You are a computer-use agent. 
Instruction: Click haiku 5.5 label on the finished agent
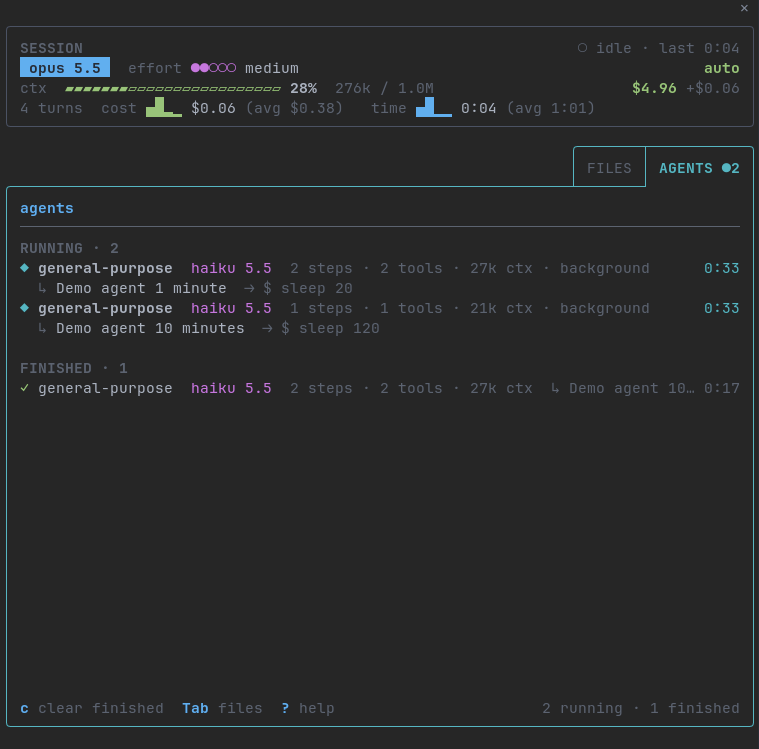click(x=231, y=388)
